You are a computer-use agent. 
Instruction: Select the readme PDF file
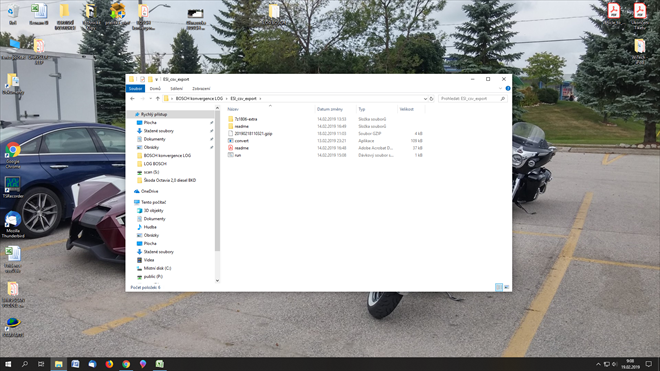coord(325,148)
